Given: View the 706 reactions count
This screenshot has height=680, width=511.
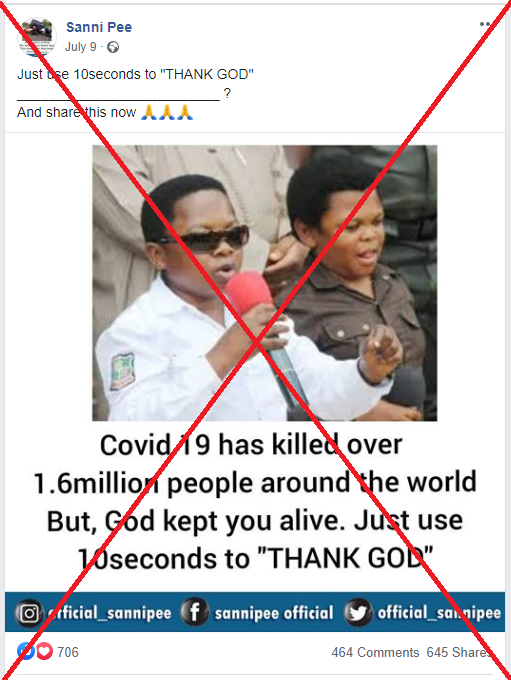Looking at the screenshot, I should [x=68, y=652].
